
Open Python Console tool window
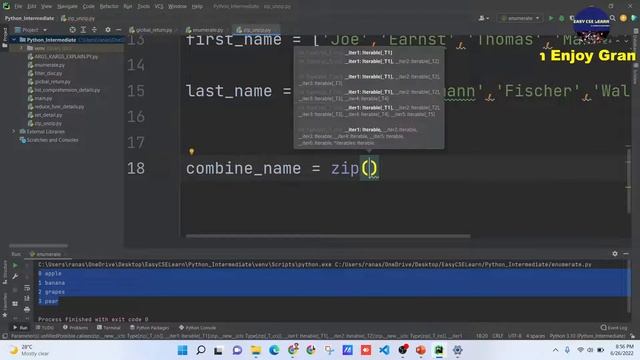(198, 328)
